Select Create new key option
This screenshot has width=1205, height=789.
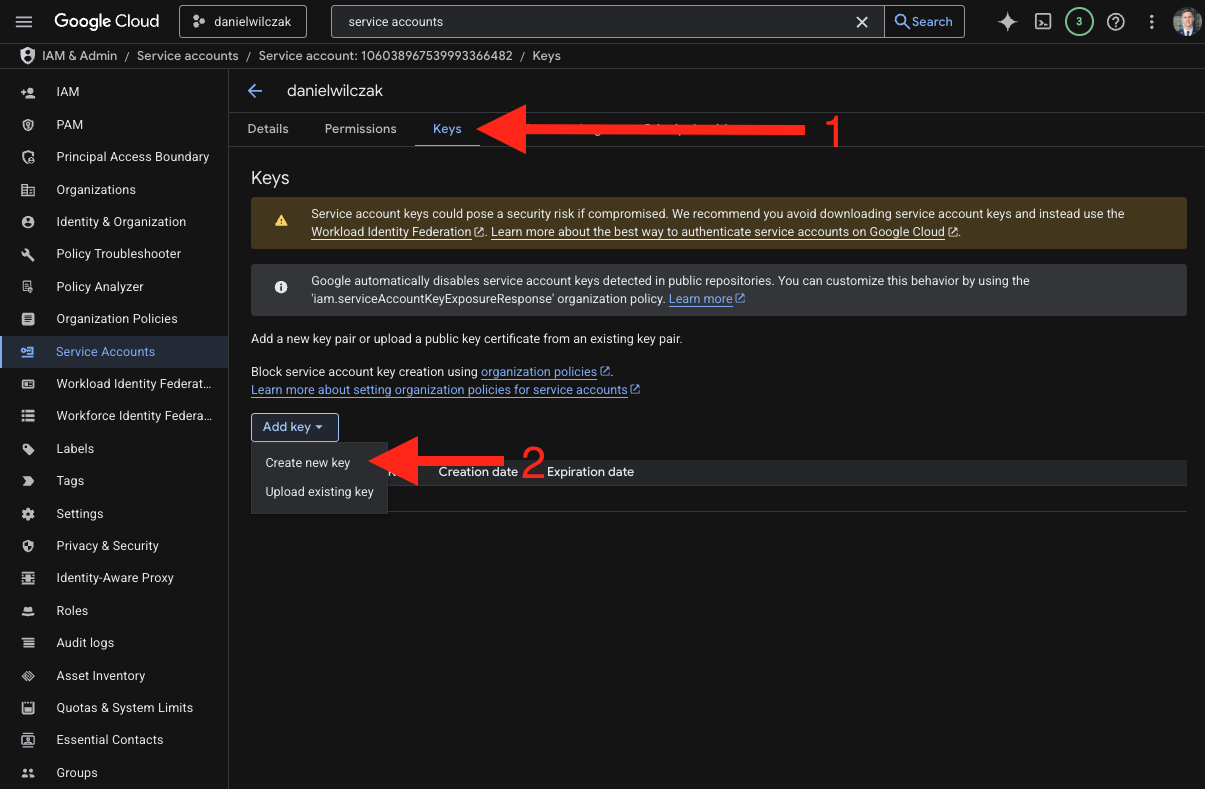pos(308,463)
